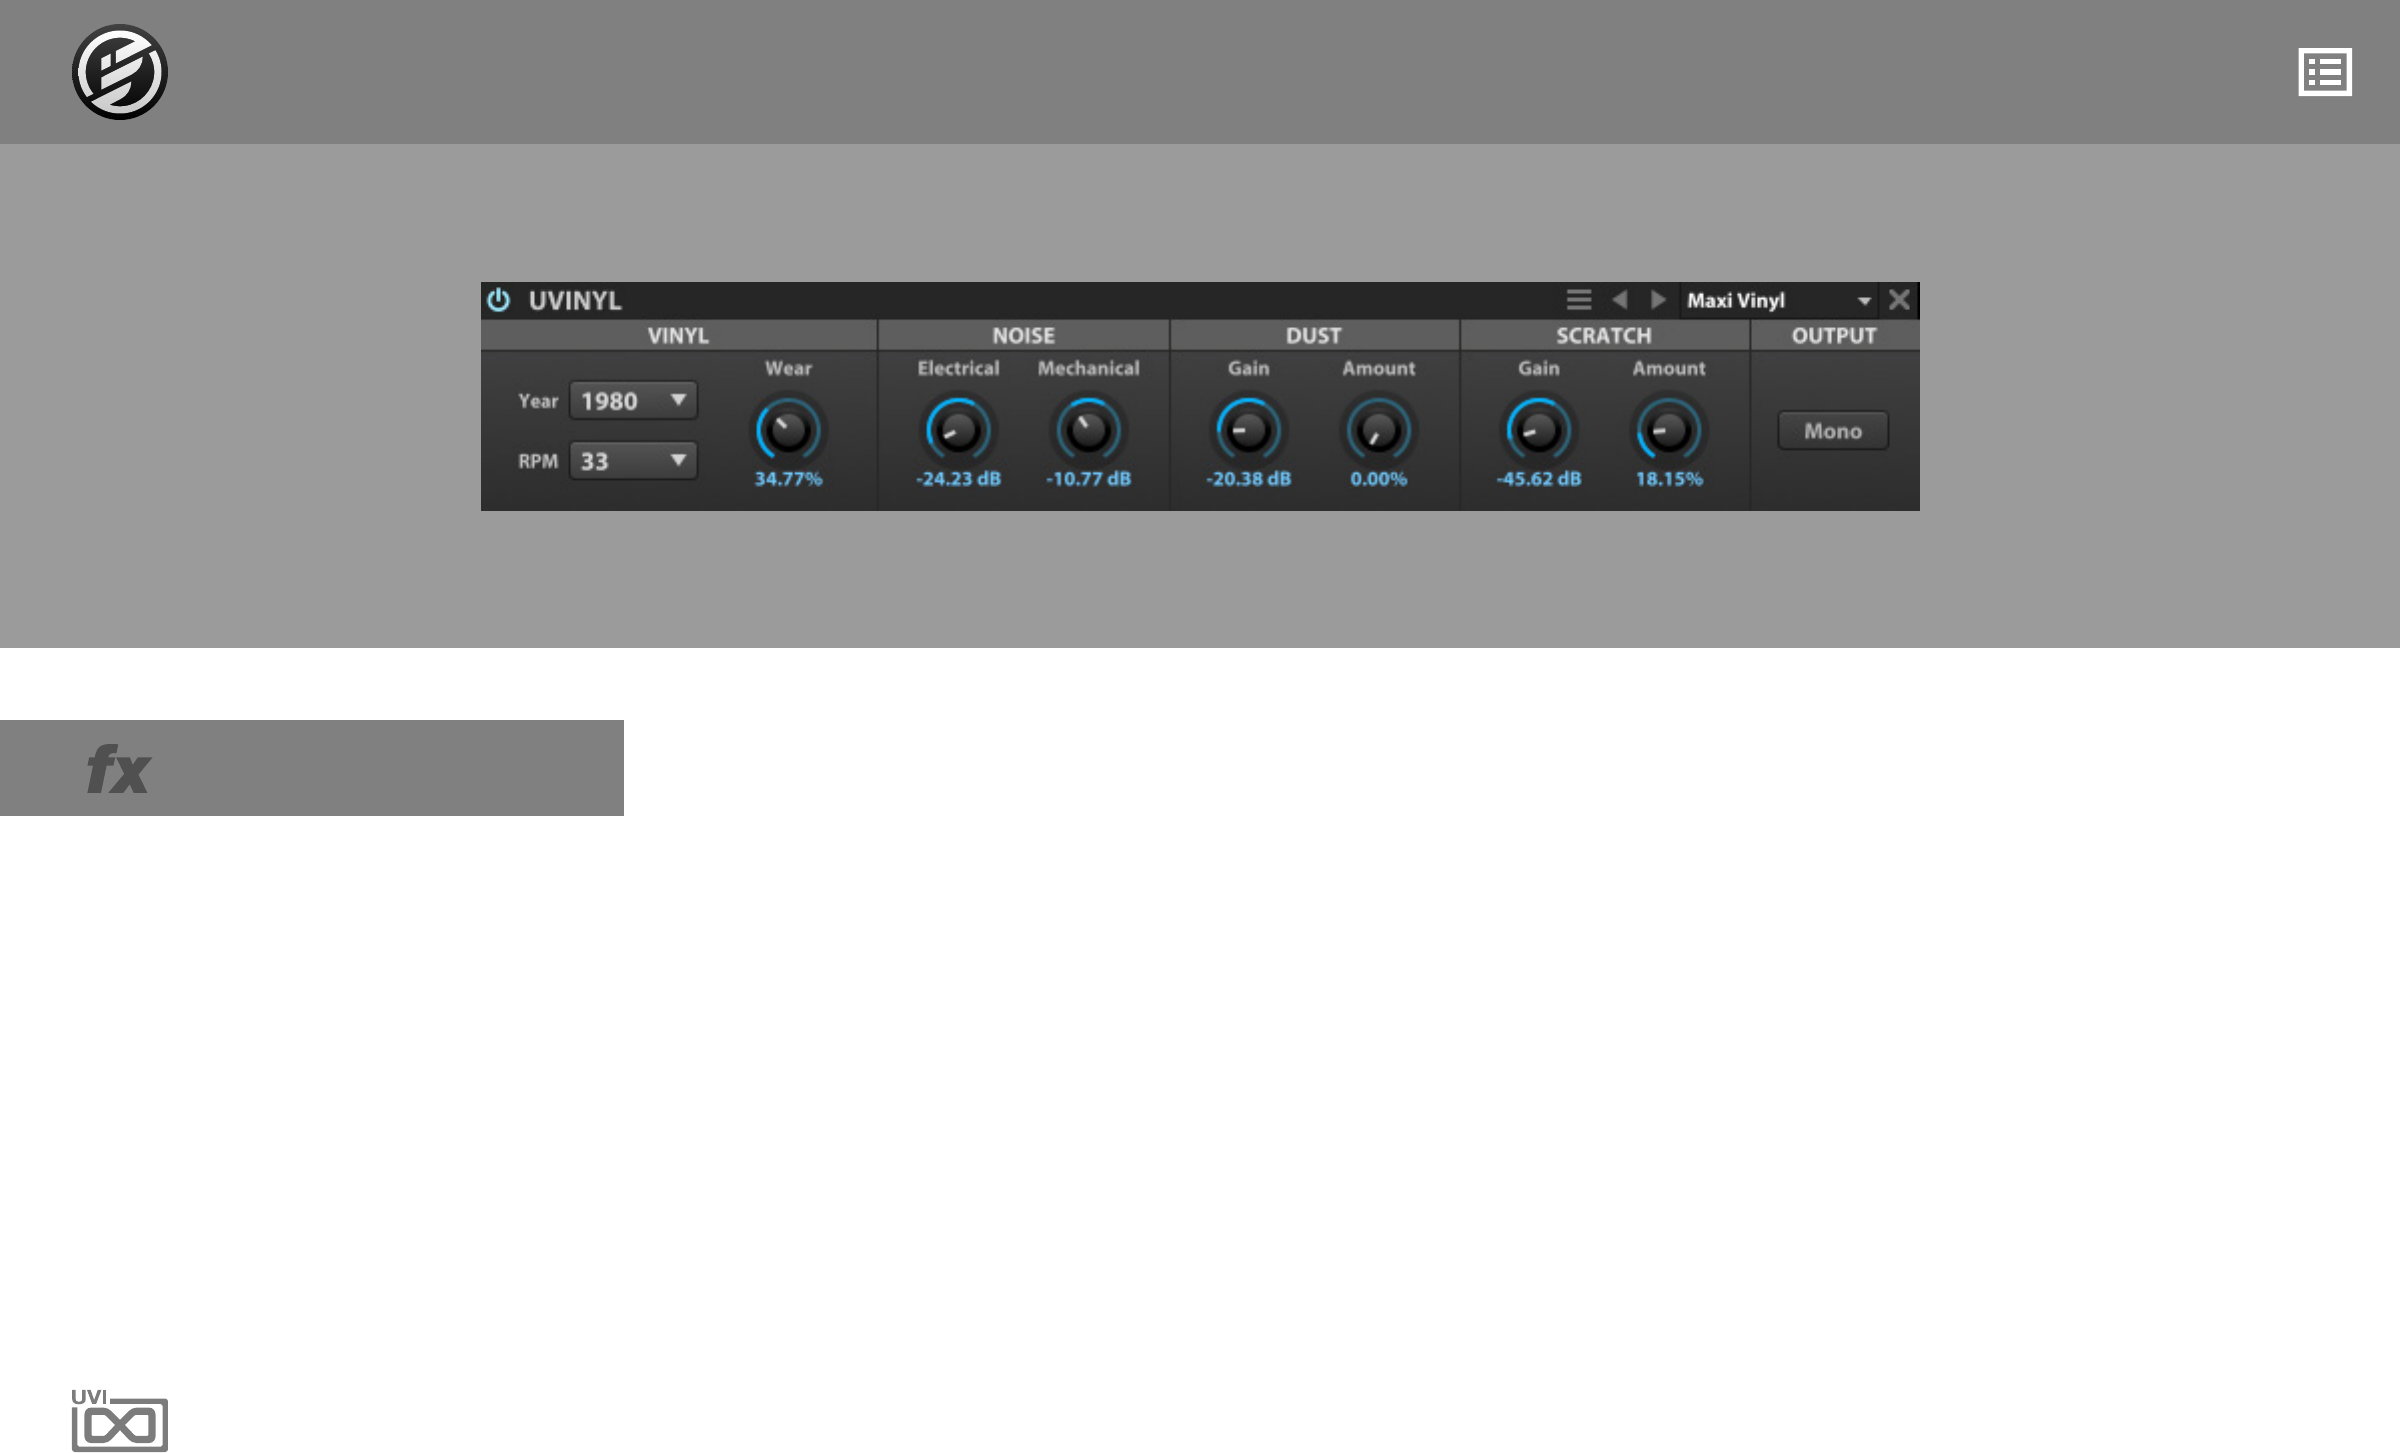Open the table of contents list icon
The width and height of the screenshot is (2400, 1453).
[x=2324, y=72]
